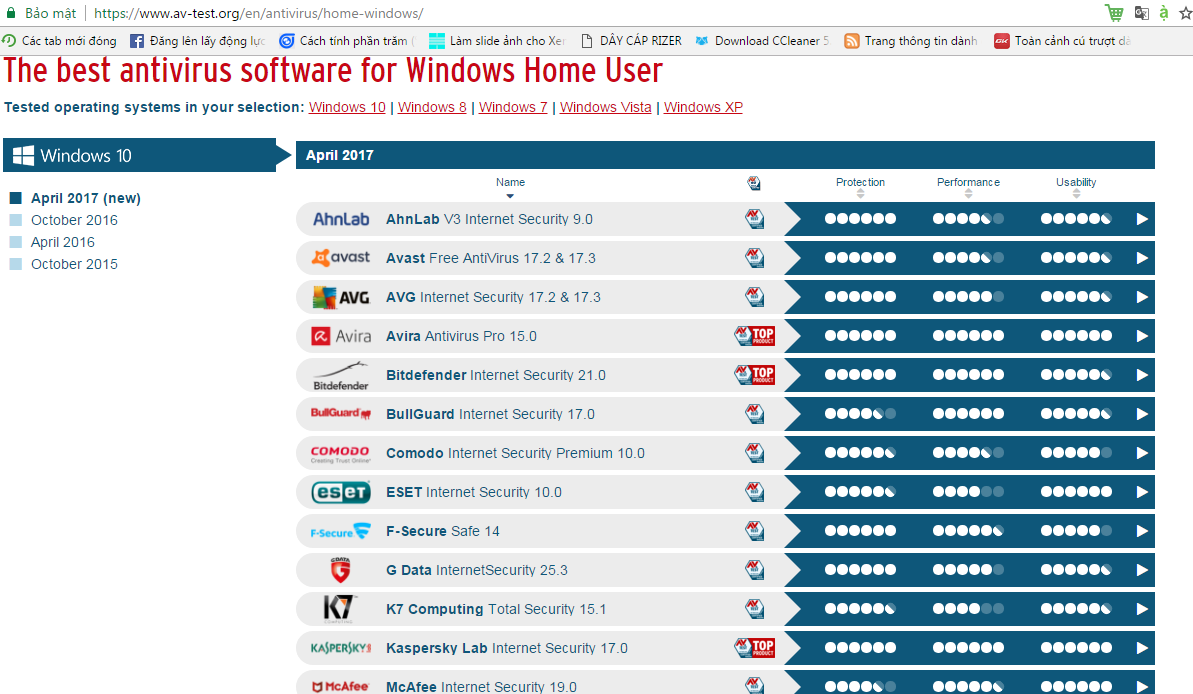The width and height of the screenshot is (1193, 694).
Task: Open the 'Toàn cảnh cú trượt' bookmark
Action: [x=1062, y=41]
